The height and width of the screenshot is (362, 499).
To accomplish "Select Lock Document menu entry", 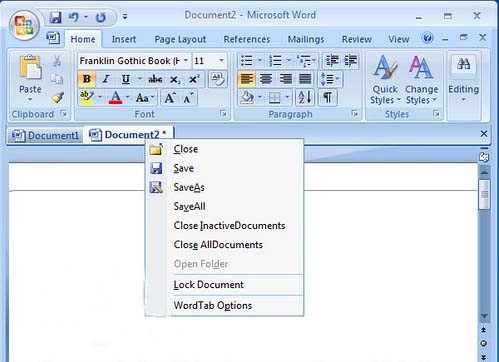I will point(225,285).
